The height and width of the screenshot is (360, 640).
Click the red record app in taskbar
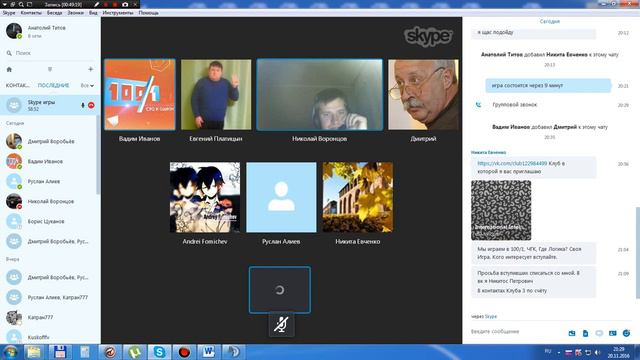(x=184, y=352)
